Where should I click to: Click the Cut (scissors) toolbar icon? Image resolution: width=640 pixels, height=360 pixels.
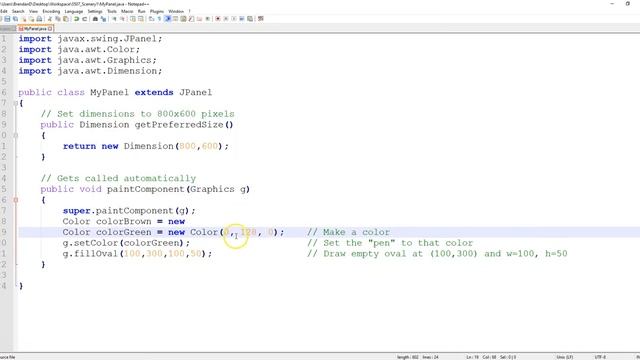click(50, 19)
